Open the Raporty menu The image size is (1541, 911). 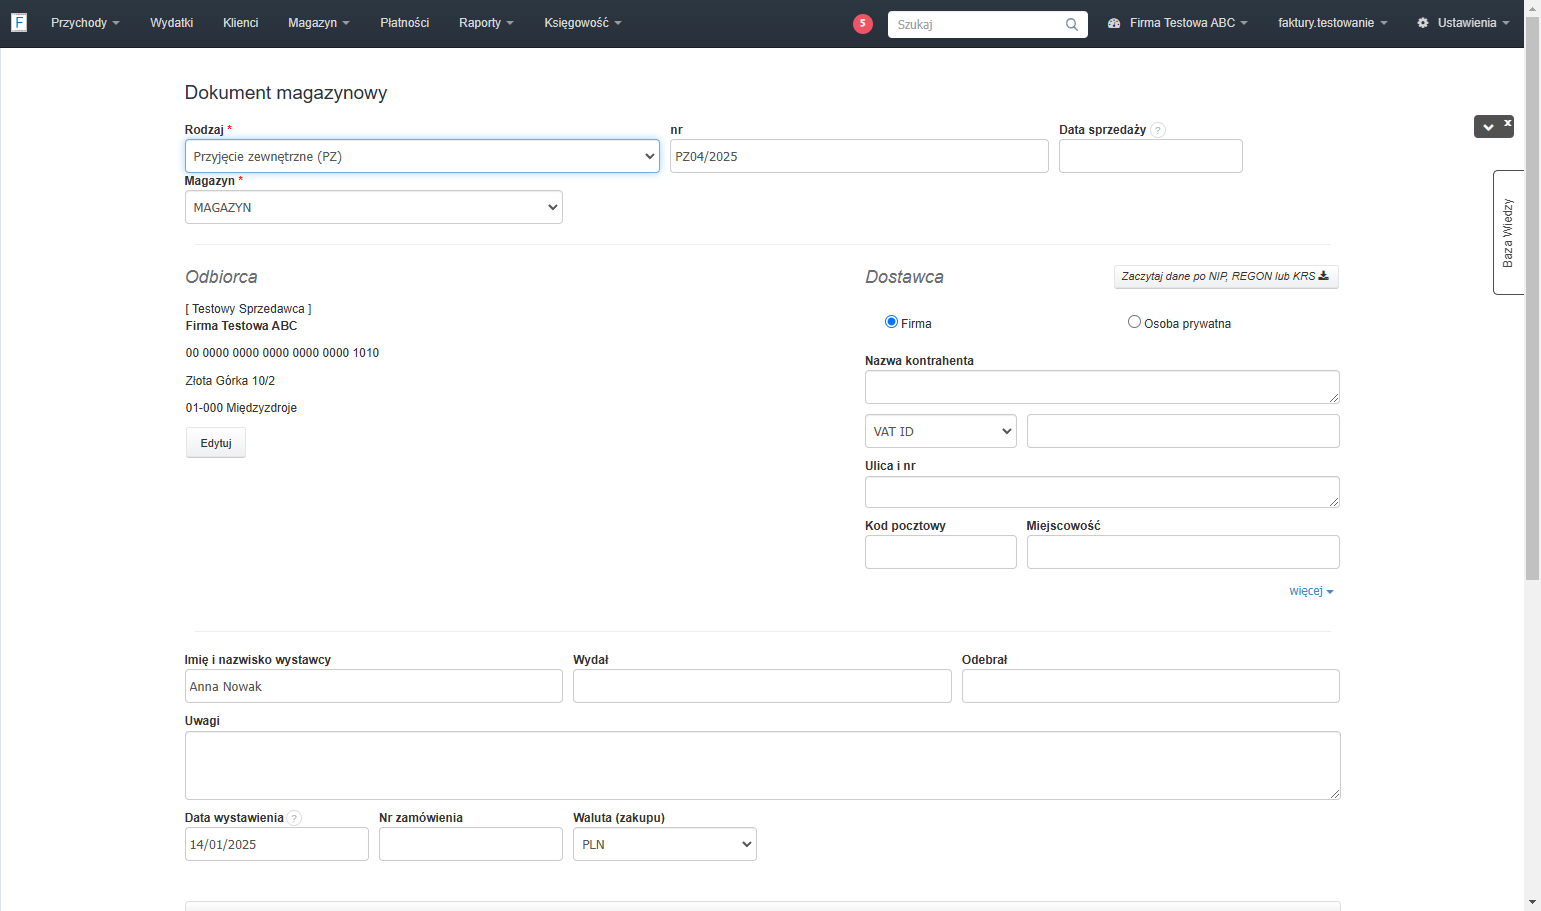point(486,23)
